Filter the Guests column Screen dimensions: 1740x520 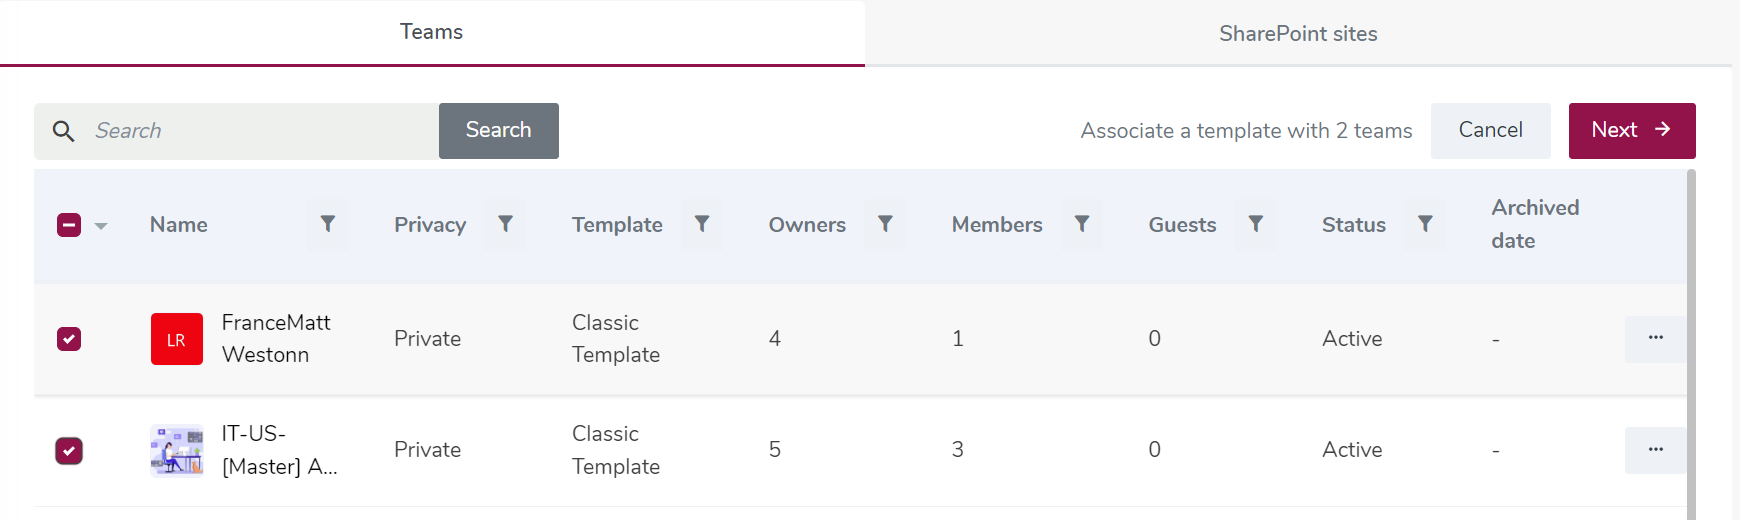pos(1255,224)
